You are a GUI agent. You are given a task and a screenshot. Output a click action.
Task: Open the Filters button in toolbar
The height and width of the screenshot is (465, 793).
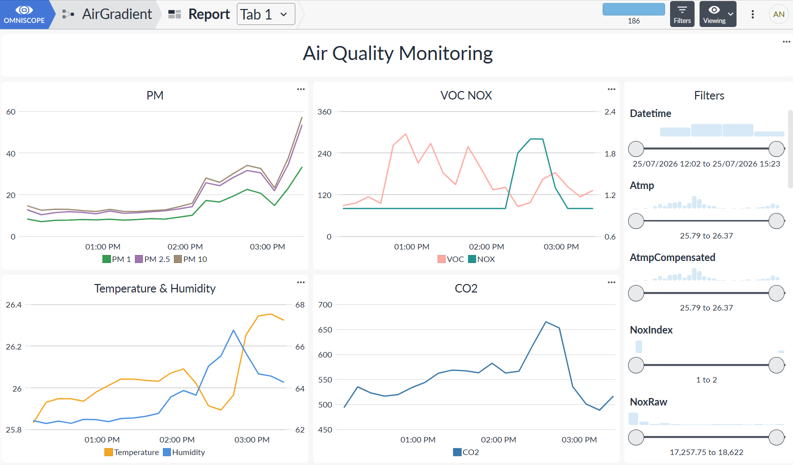682,14
